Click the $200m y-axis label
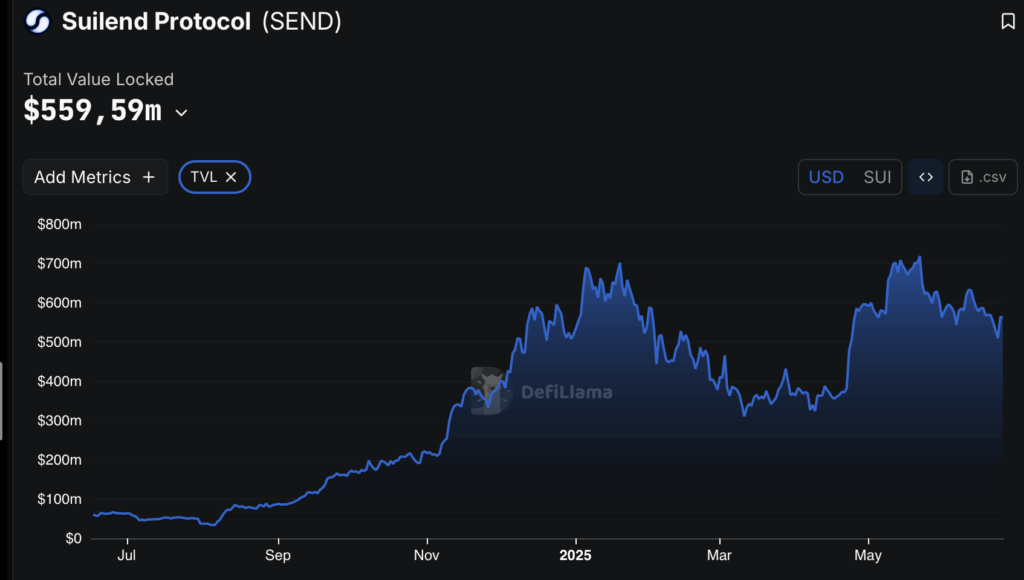 [59, 460]
